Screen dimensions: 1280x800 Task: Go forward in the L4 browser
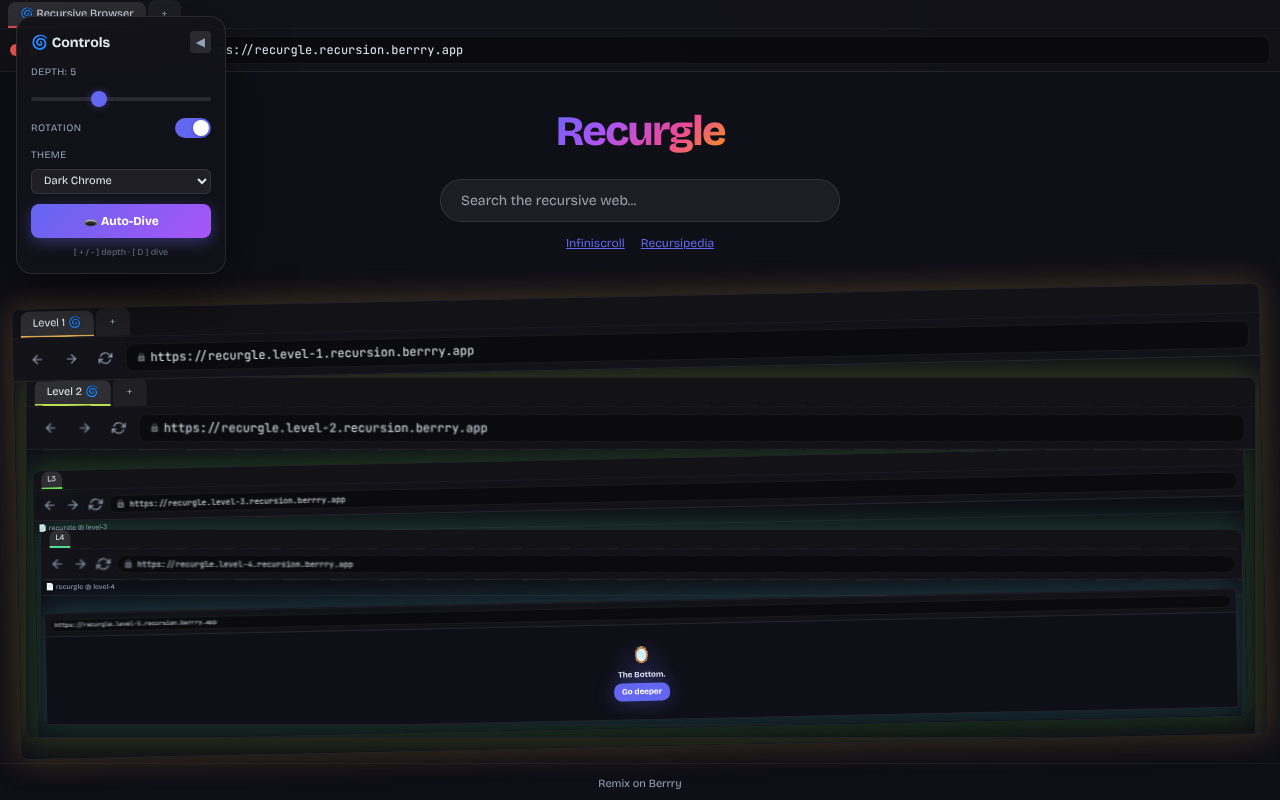[80, 564]
